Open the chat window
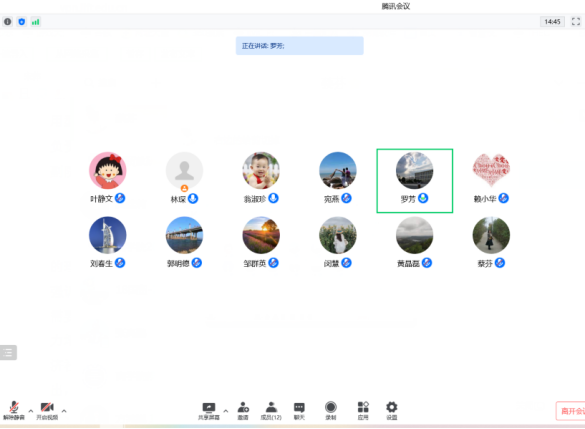Screen dimensions: 585x429 point(299,411)
